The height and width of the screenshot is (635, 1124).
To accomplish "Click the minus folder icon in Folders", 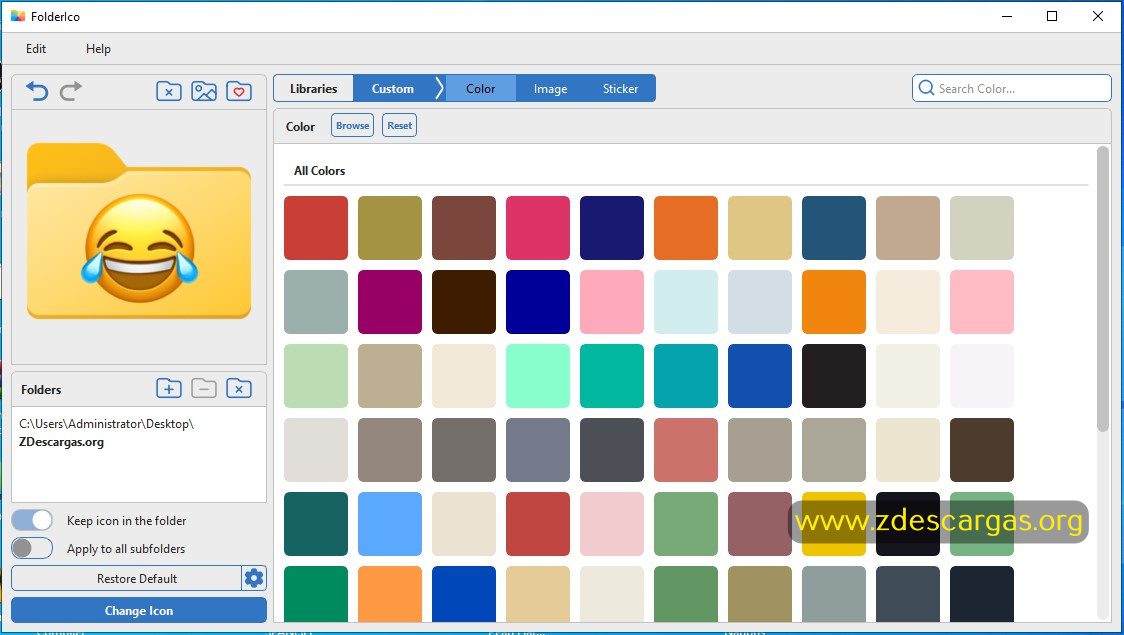I will [204, 388].
